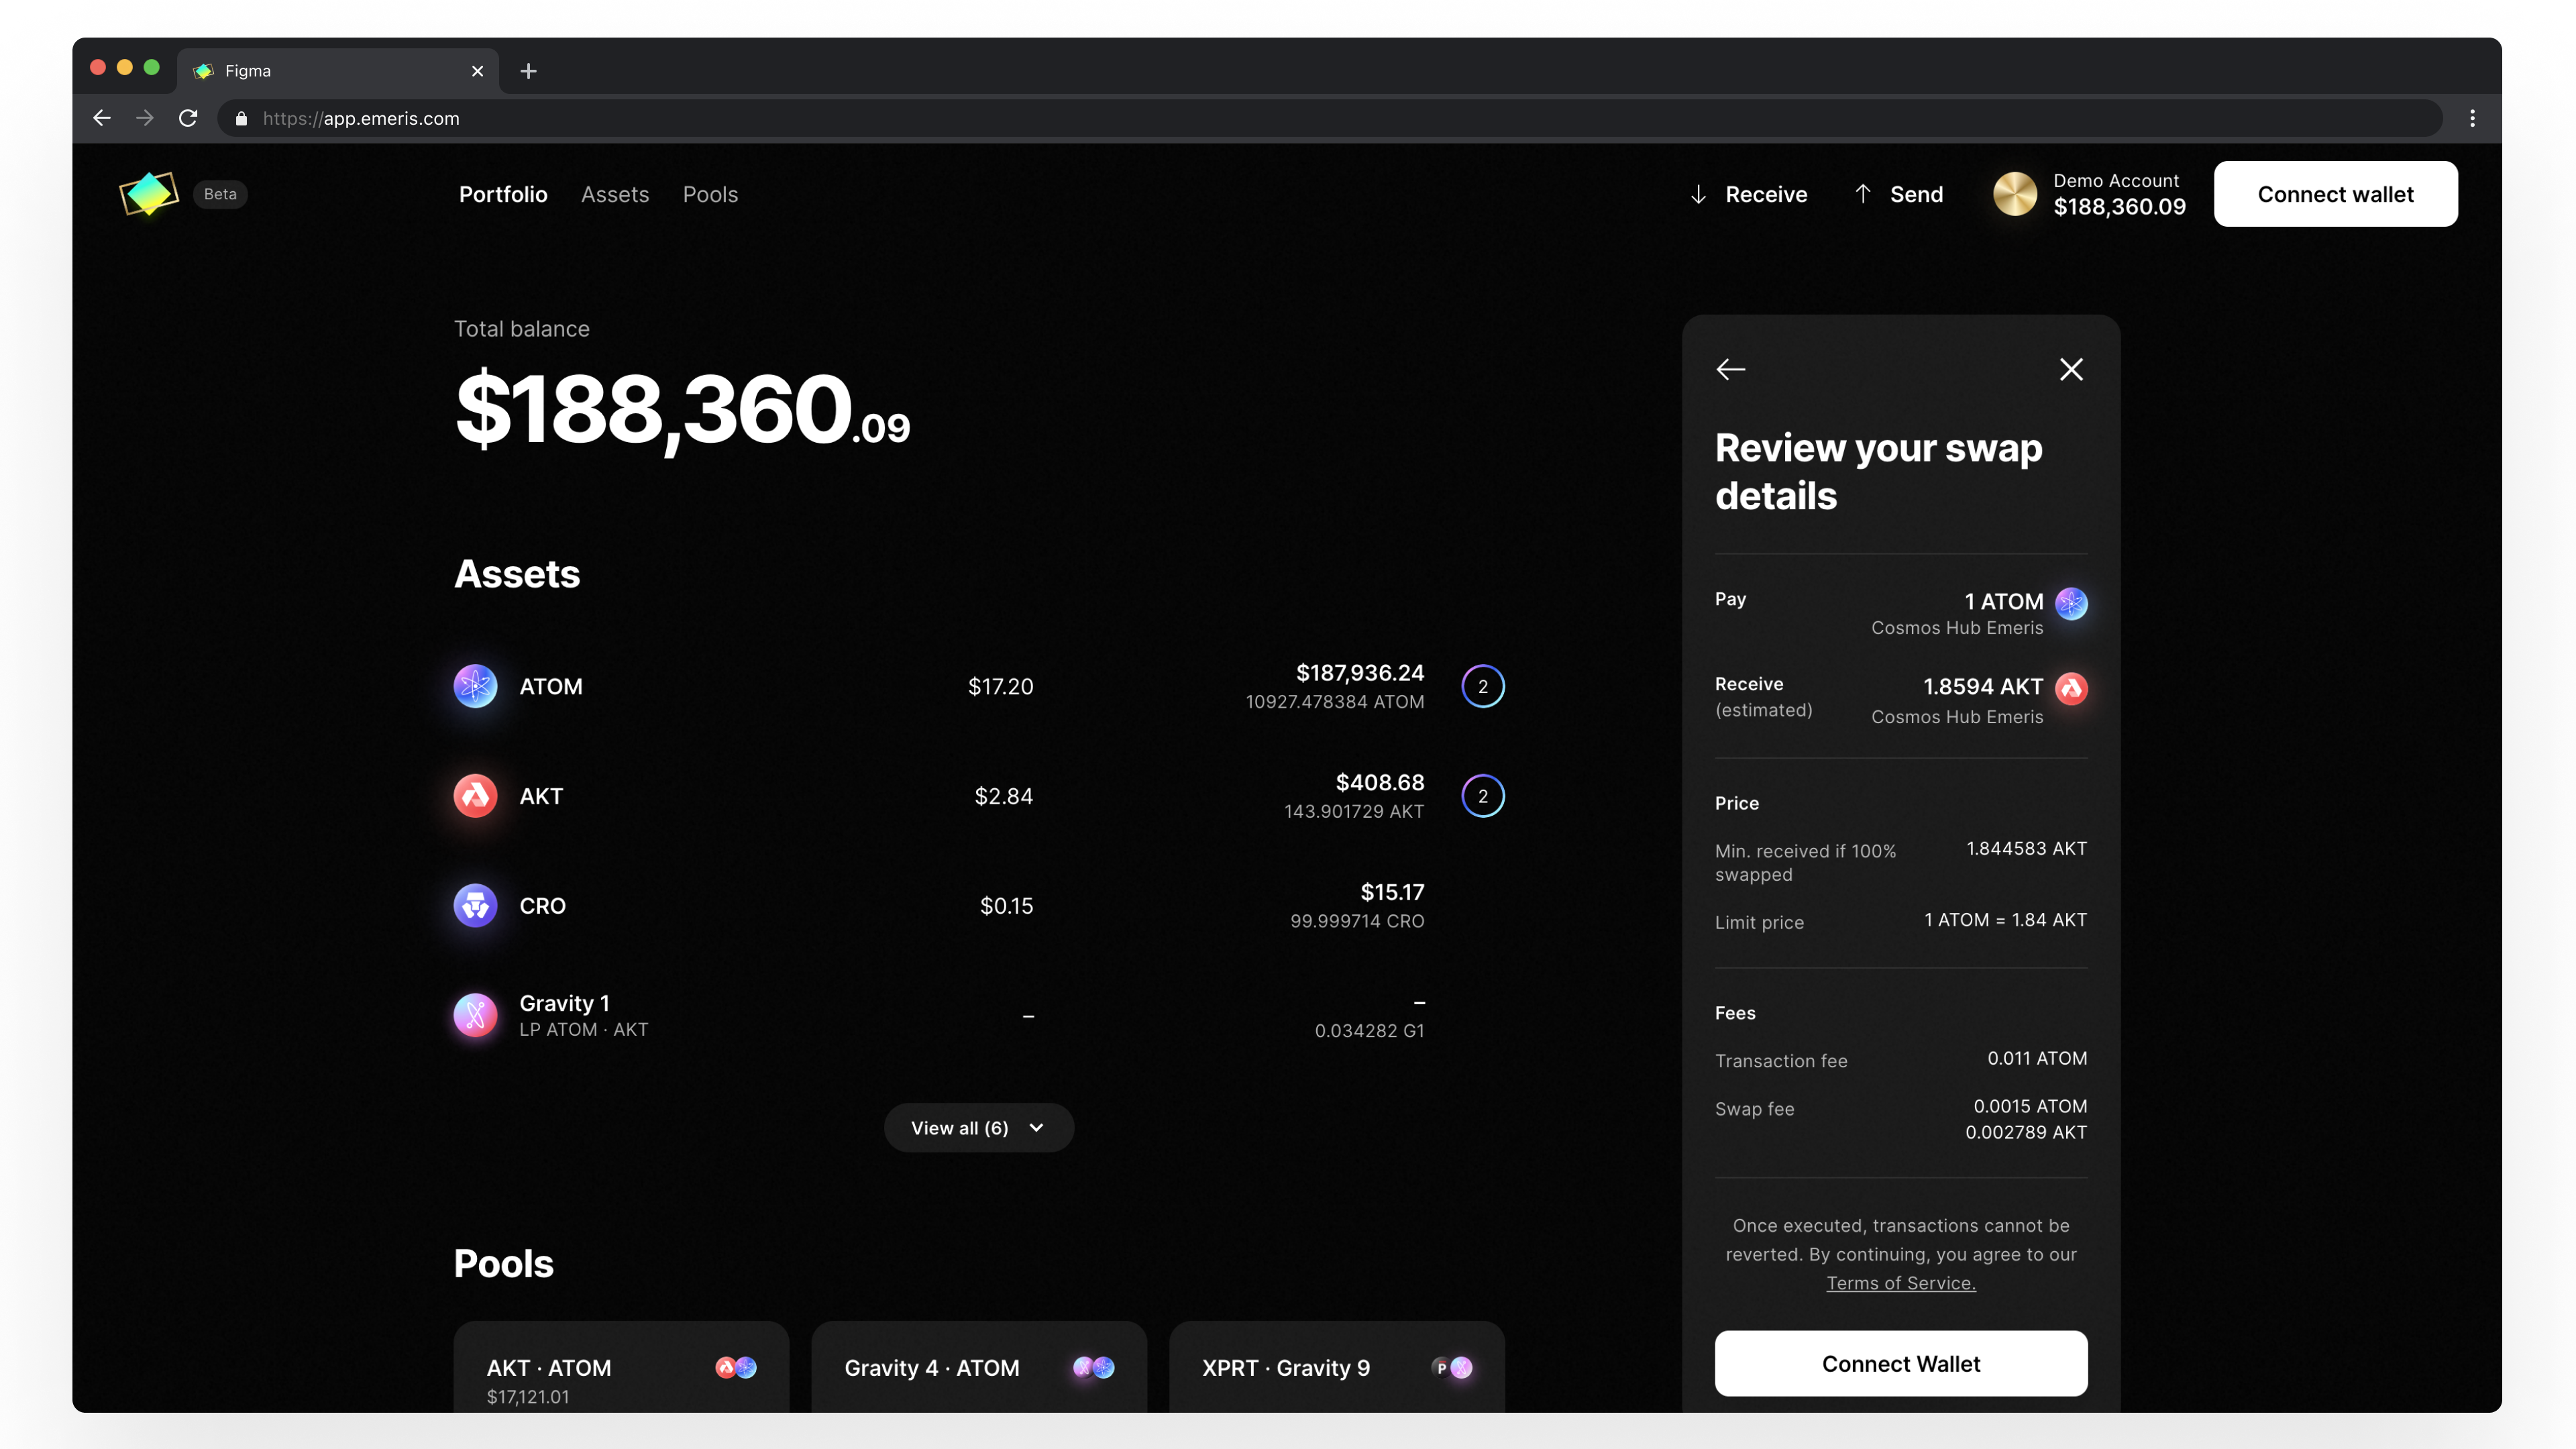Click the $17,121.01 pool value
Image resolution: width=2576 pixels, height=1449 pixels.
pyautogui.click(x=527, y=1397)
